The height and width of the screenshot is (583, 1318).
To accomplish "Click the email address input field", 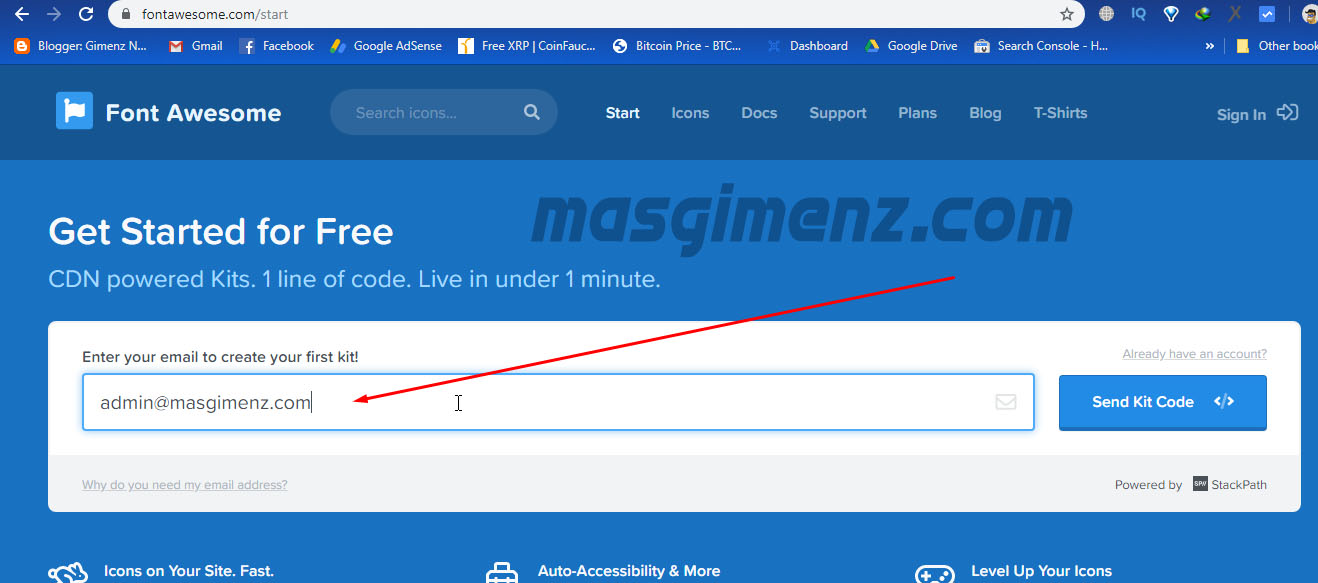I will tap(558, 402).
